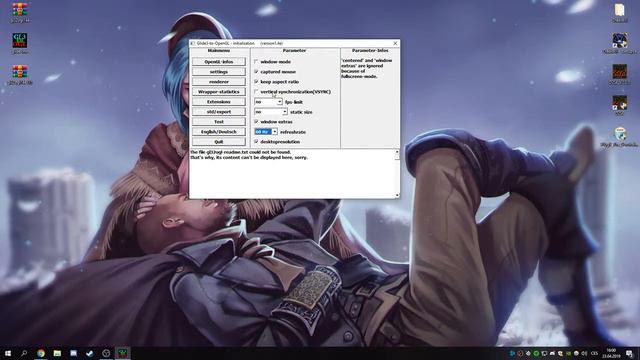640x360 pixels.
Task: Open the static size dropdown
Action: tap(284, 112)
